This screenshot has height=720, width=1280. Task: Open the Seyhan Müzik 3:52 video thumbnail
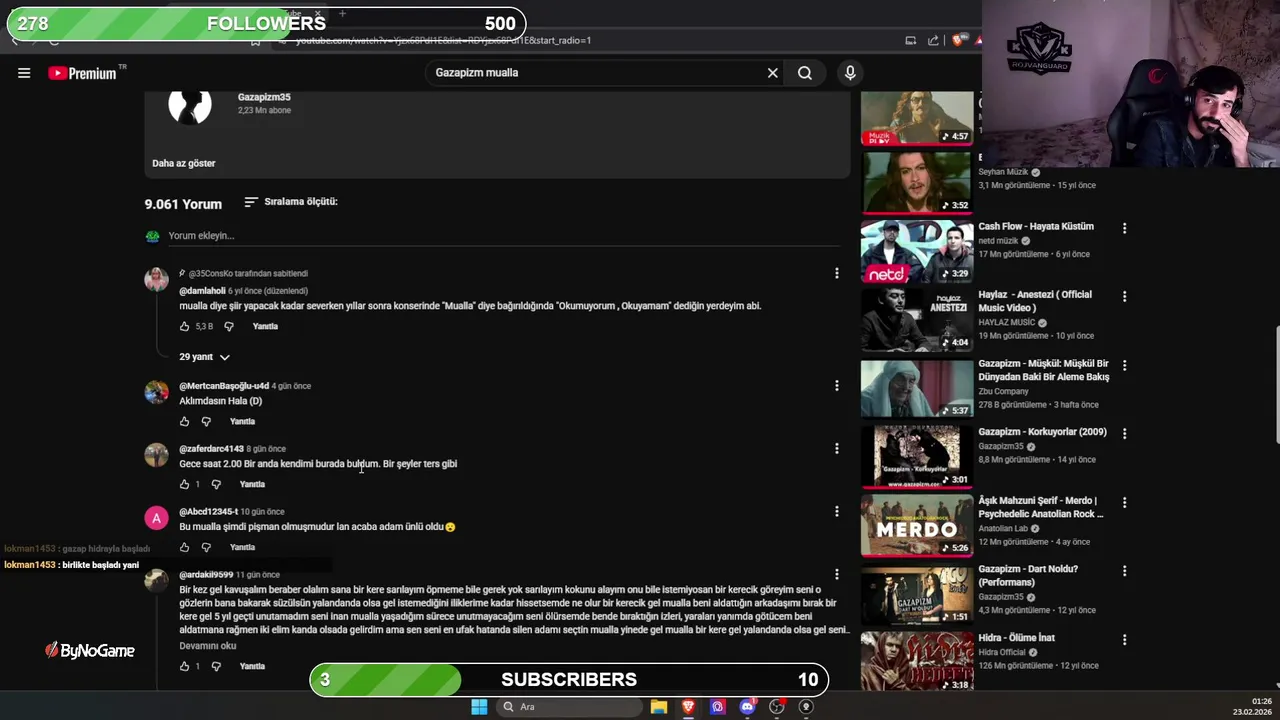point(917,183)
